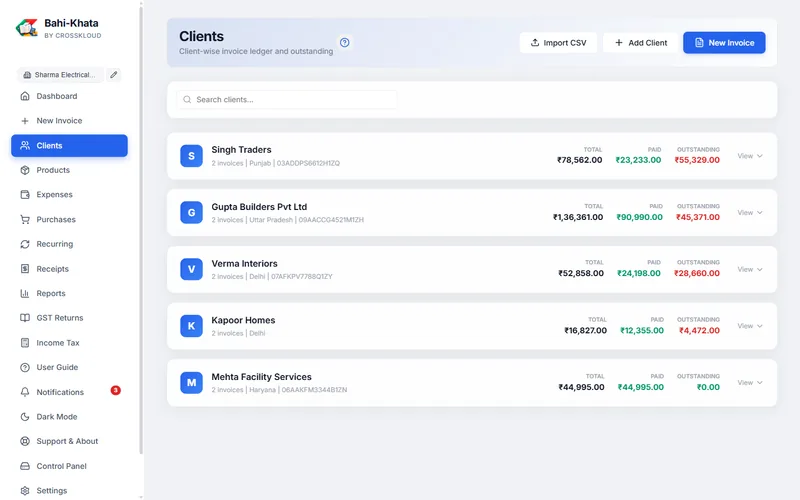The width and height of the screenshot is (800, 500).
Task: Click the Dashboard home icon
Action: [24, 96]
